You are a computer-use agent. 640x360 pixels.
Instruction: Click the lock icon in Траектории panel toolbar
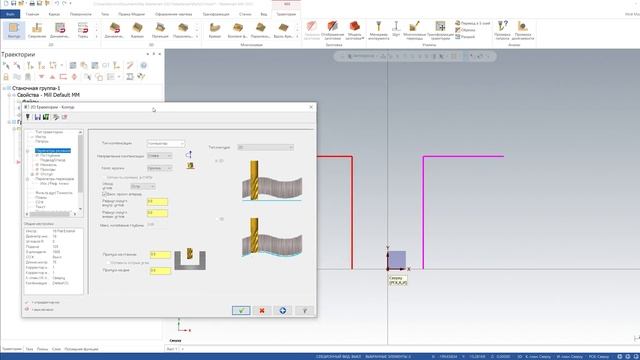point(6,77)
